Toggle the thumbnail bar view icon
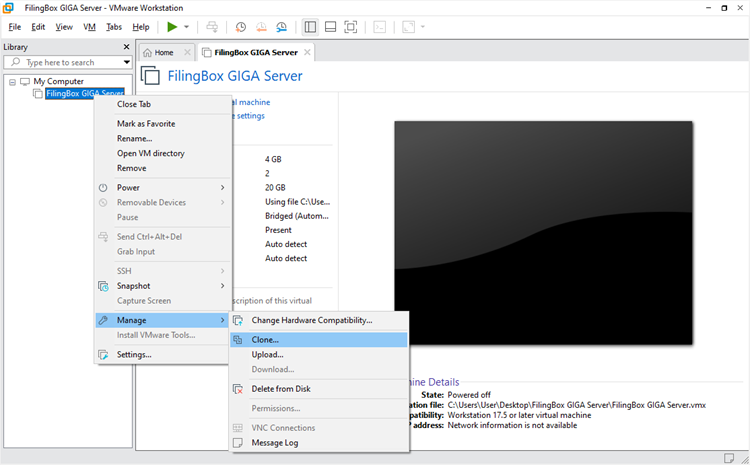 [x=331, y=27]
